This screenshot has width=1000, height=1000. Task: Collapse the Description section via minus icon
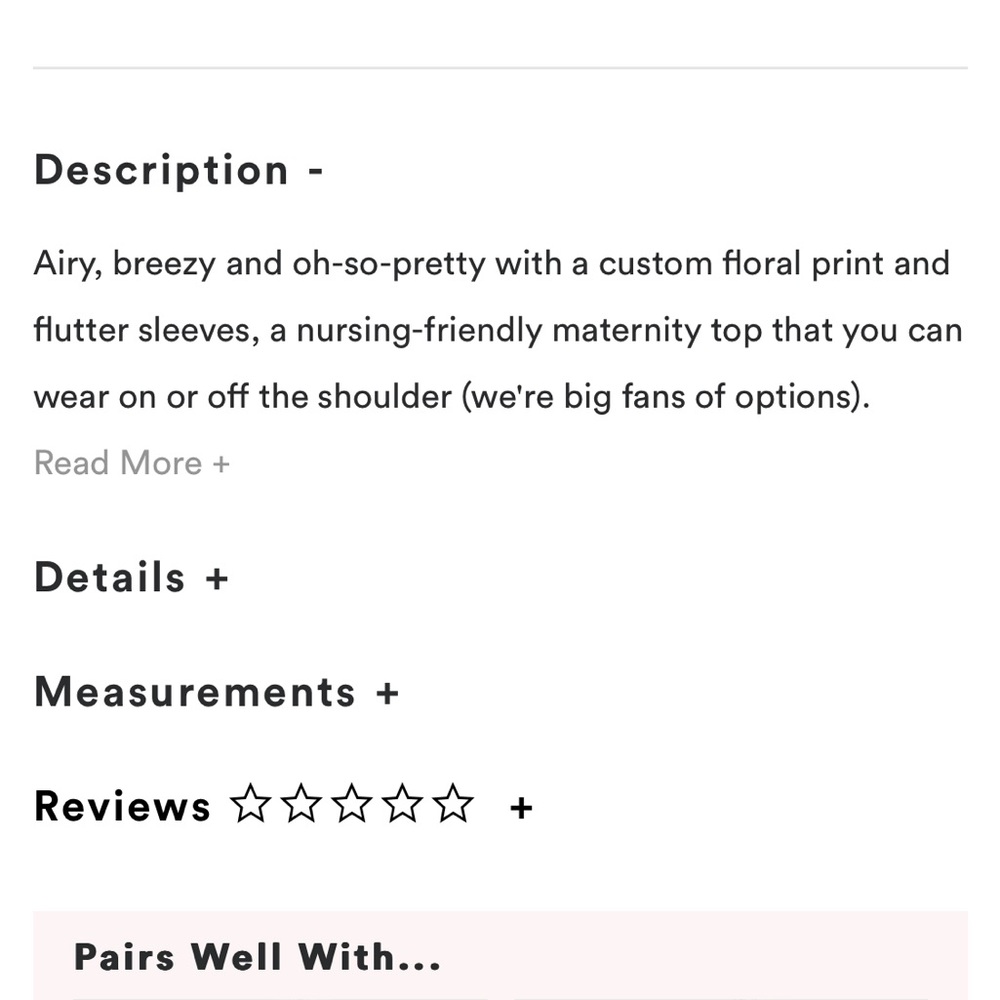click(x=316, y=172)
